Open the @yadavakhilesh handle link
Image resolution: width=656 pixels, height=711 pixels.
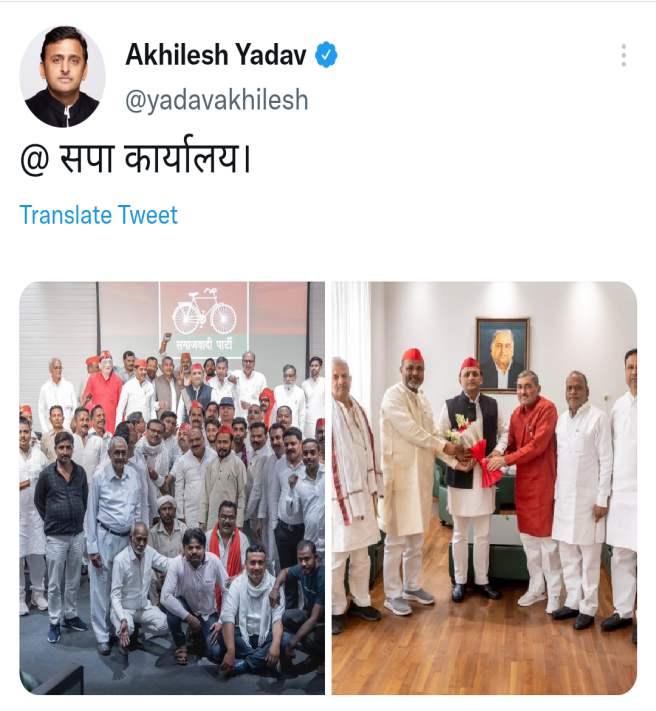[217, 100]
